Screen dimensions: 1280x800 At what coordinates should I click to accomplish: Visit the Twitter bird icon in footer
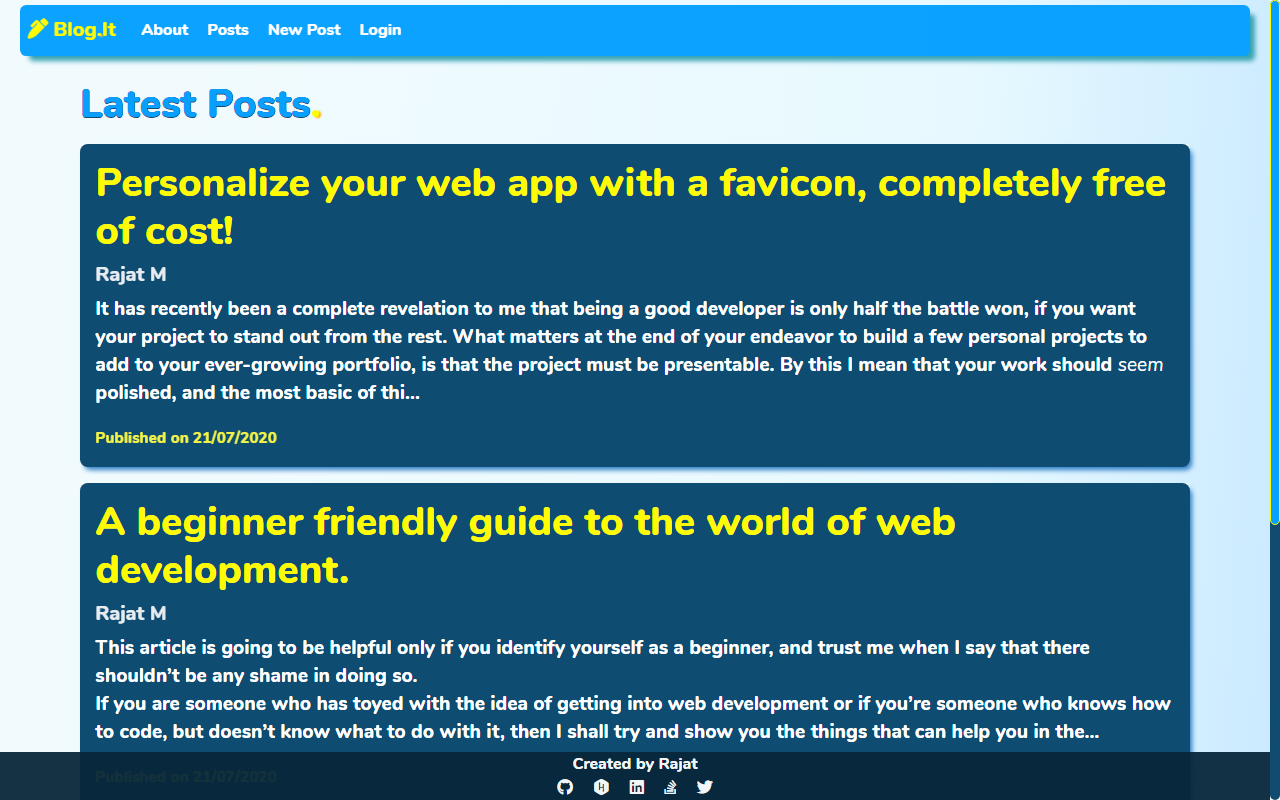[x=705, y=787]
